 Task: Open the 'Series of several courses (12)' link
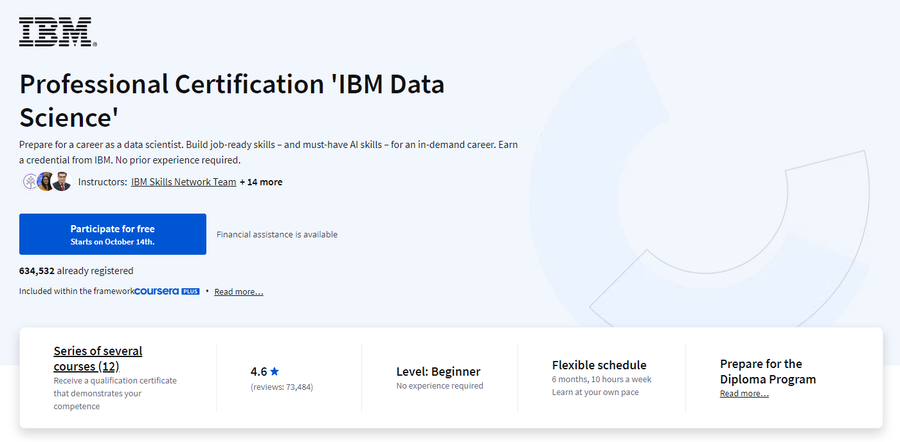(x=98, y=358)
